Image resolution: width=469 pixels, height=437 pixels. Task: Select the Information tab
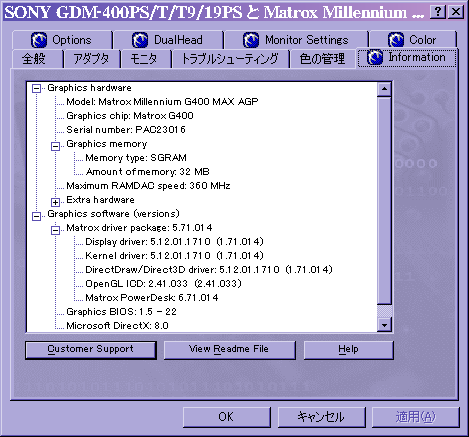point(407,58)
